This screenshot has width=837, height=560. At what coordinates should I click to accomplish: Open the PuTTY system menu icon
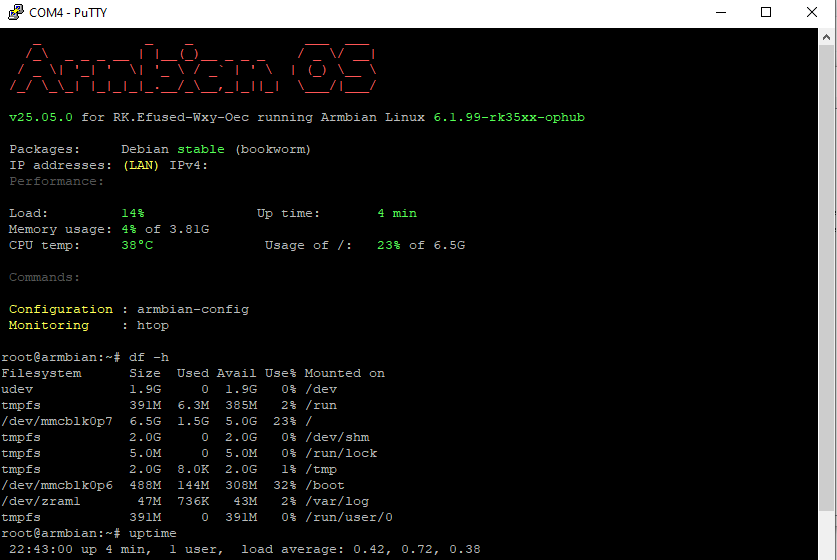point(14,13)
